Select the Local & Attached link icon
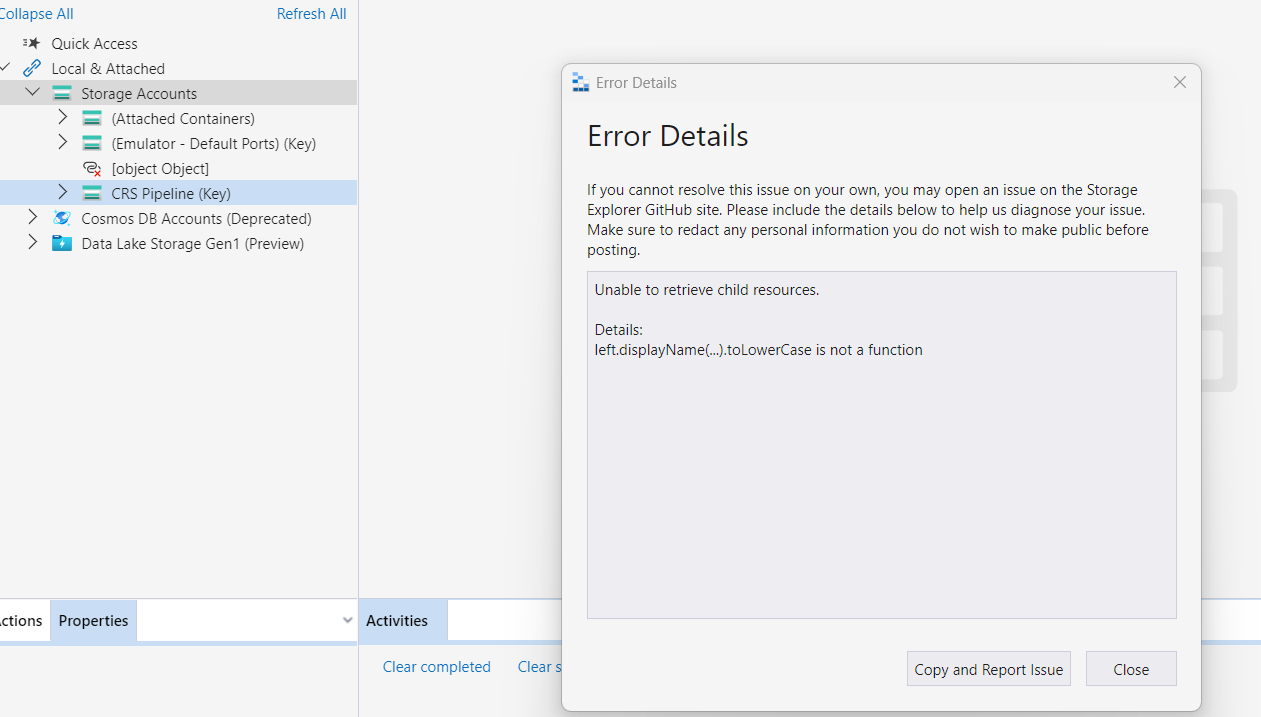 pyautogui.click(x=31, y=68)
